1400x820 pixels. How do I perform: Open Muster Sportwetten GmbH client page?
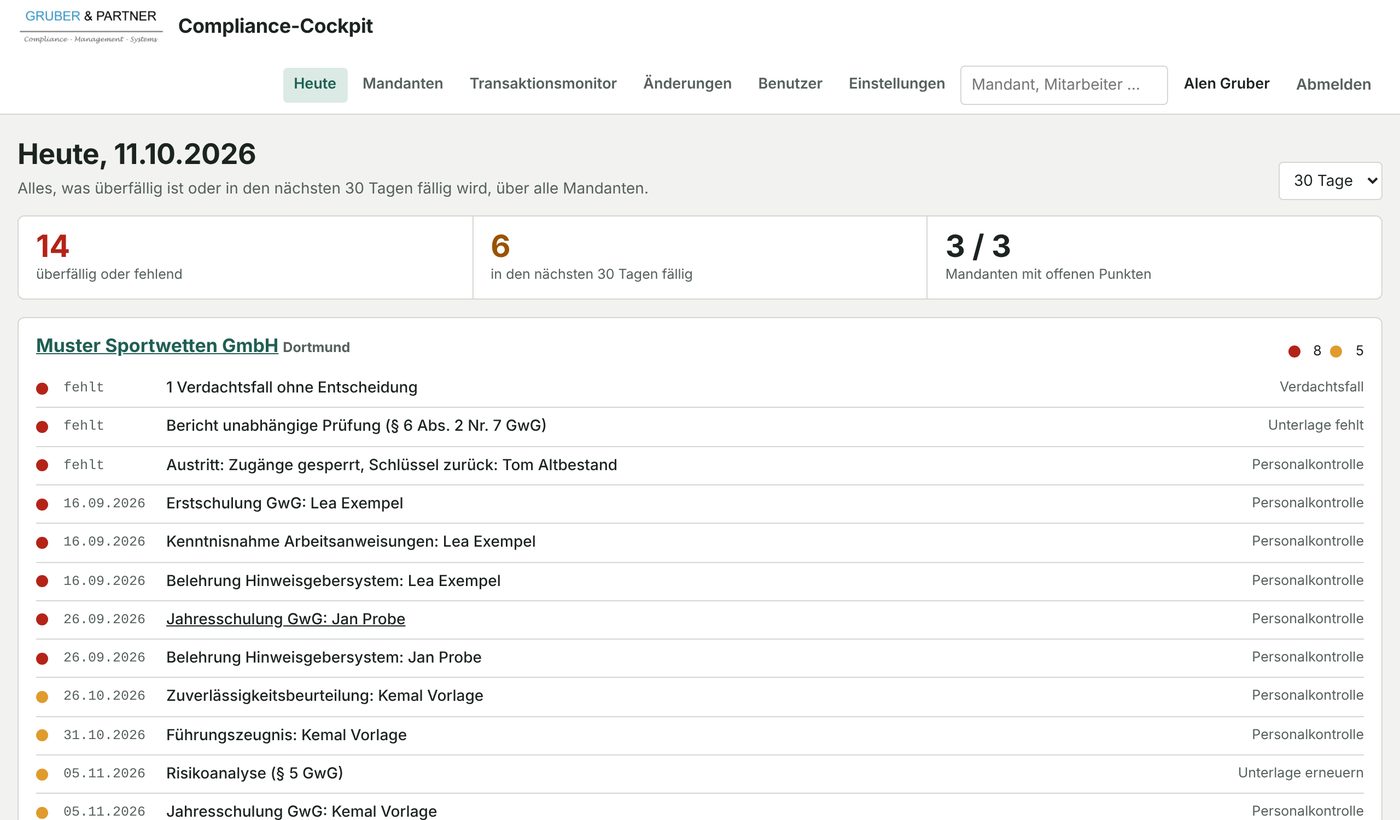157,346
